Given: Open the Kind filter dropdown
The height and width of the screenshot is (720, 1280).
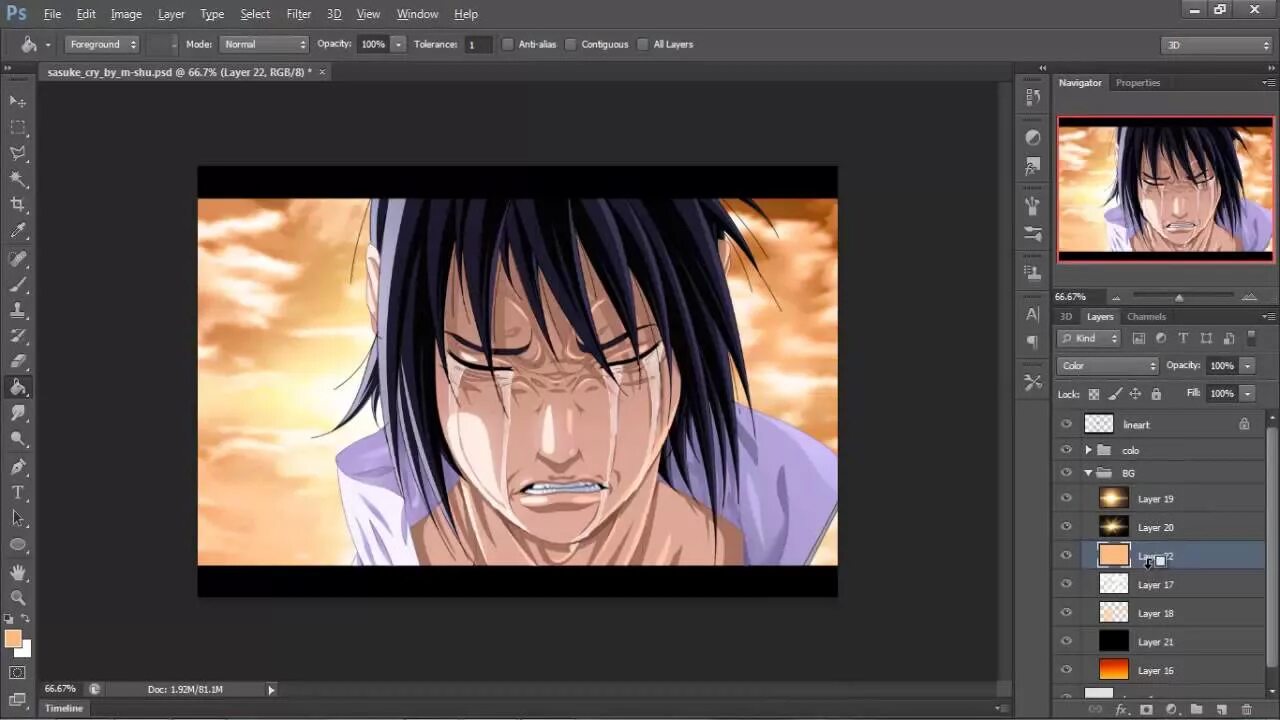Looking at the screenshot, I should (1090, 339).
